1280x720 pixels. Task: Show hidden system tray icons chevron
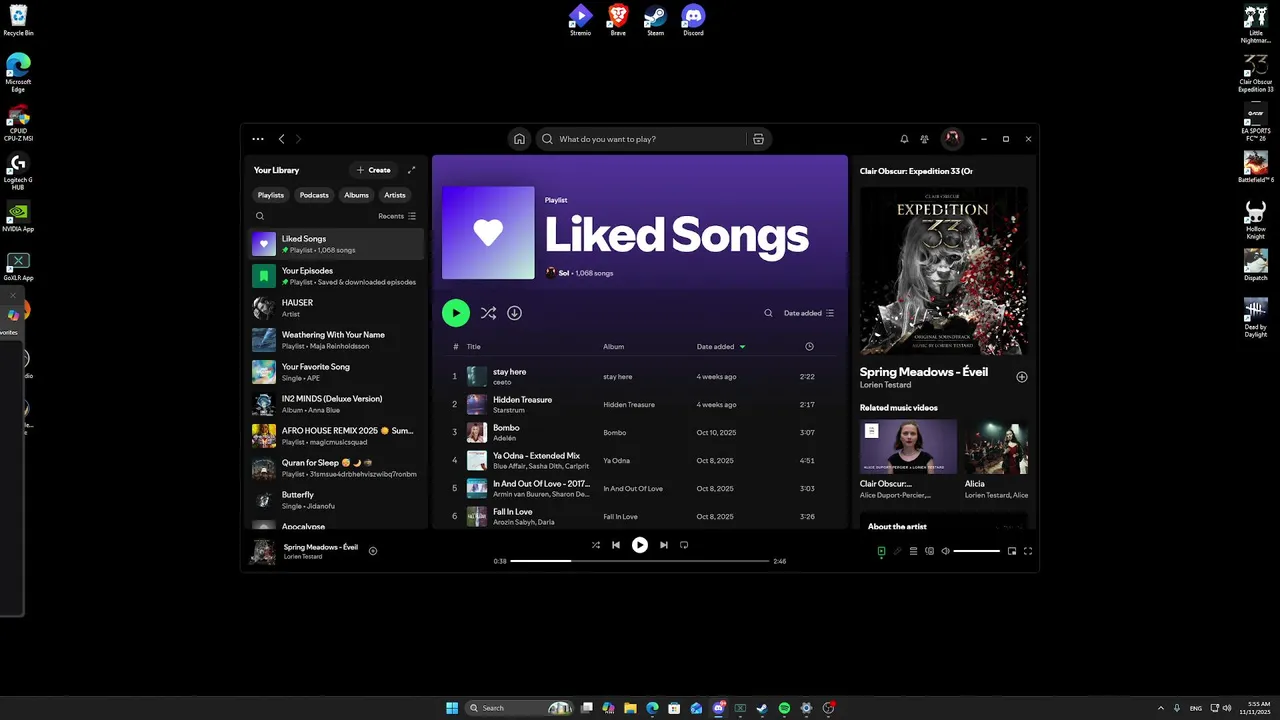pos(1161,708)
